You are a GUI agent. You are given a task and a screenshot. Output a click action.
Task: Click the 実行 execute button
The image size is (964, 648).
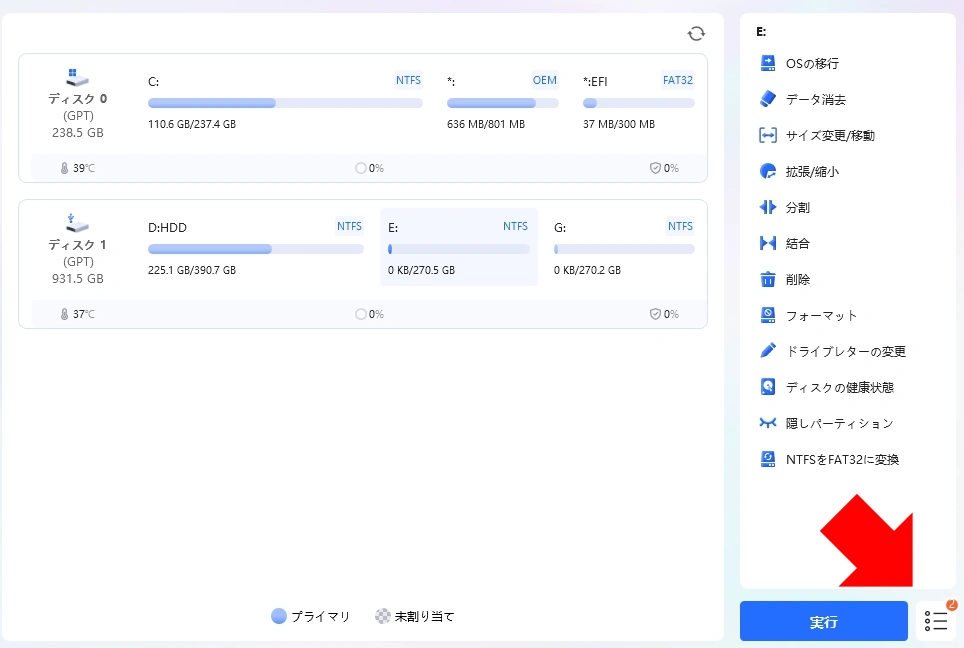(824, 621)
